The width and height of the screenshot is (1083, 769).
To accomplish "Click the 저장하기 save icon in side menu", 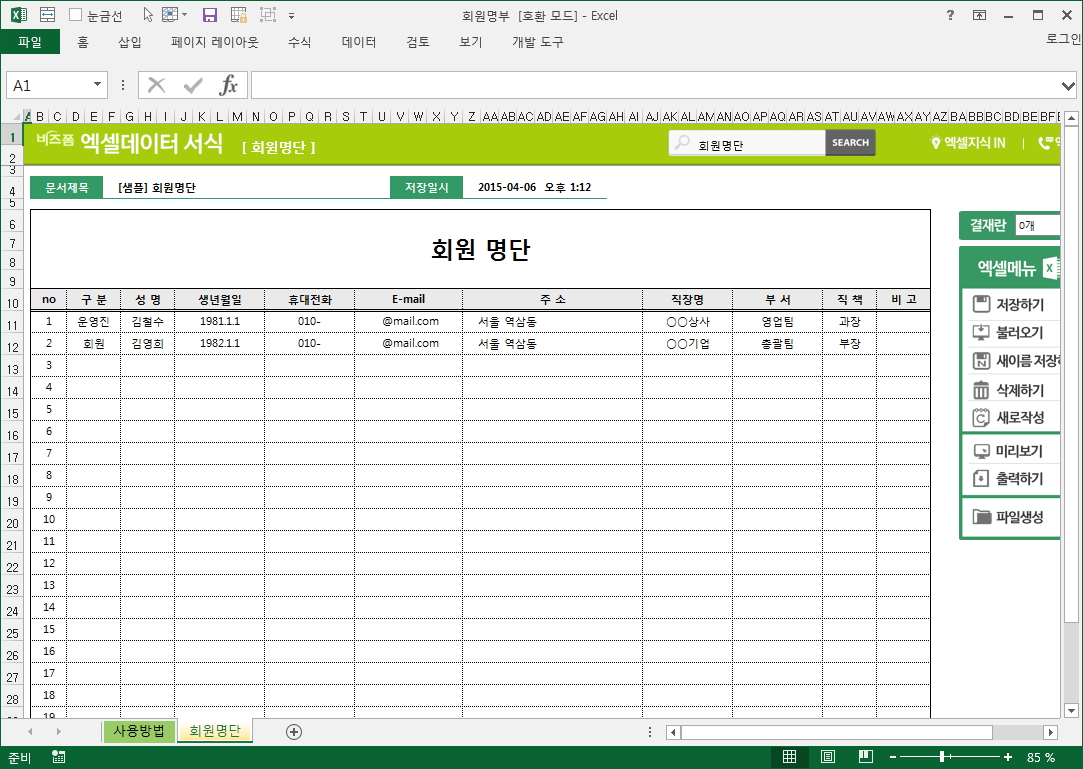I will point(981,304).
